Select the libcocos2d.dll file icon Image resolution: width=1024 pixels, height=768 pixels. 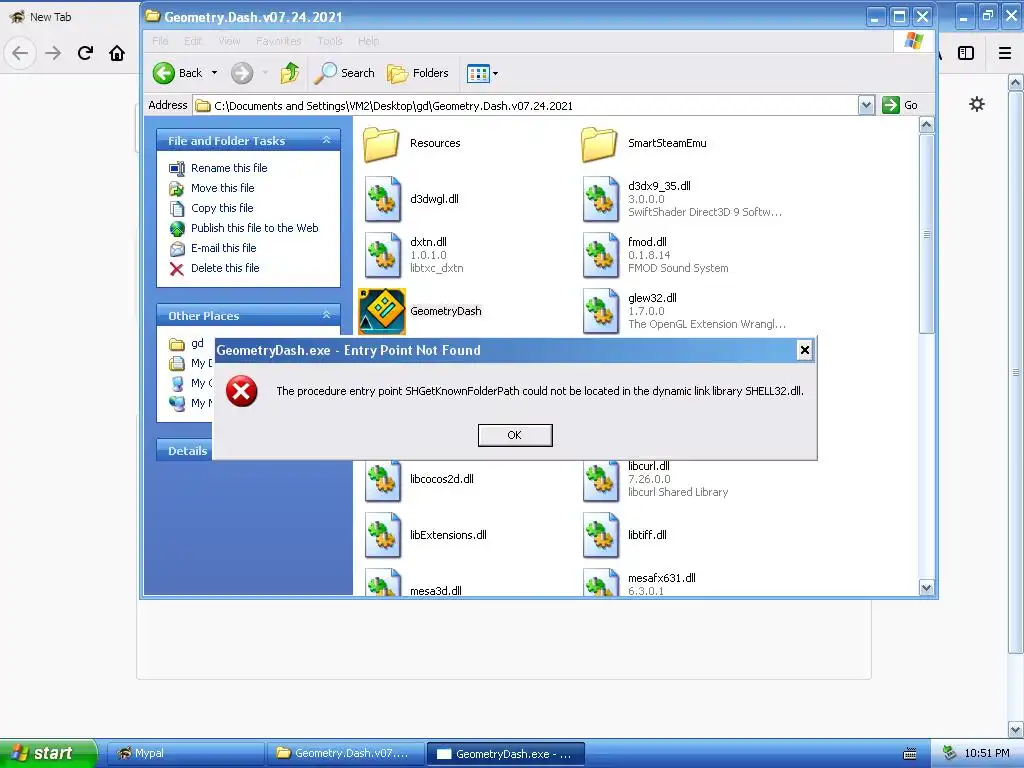pyautogui.click(x=383, y=481)
